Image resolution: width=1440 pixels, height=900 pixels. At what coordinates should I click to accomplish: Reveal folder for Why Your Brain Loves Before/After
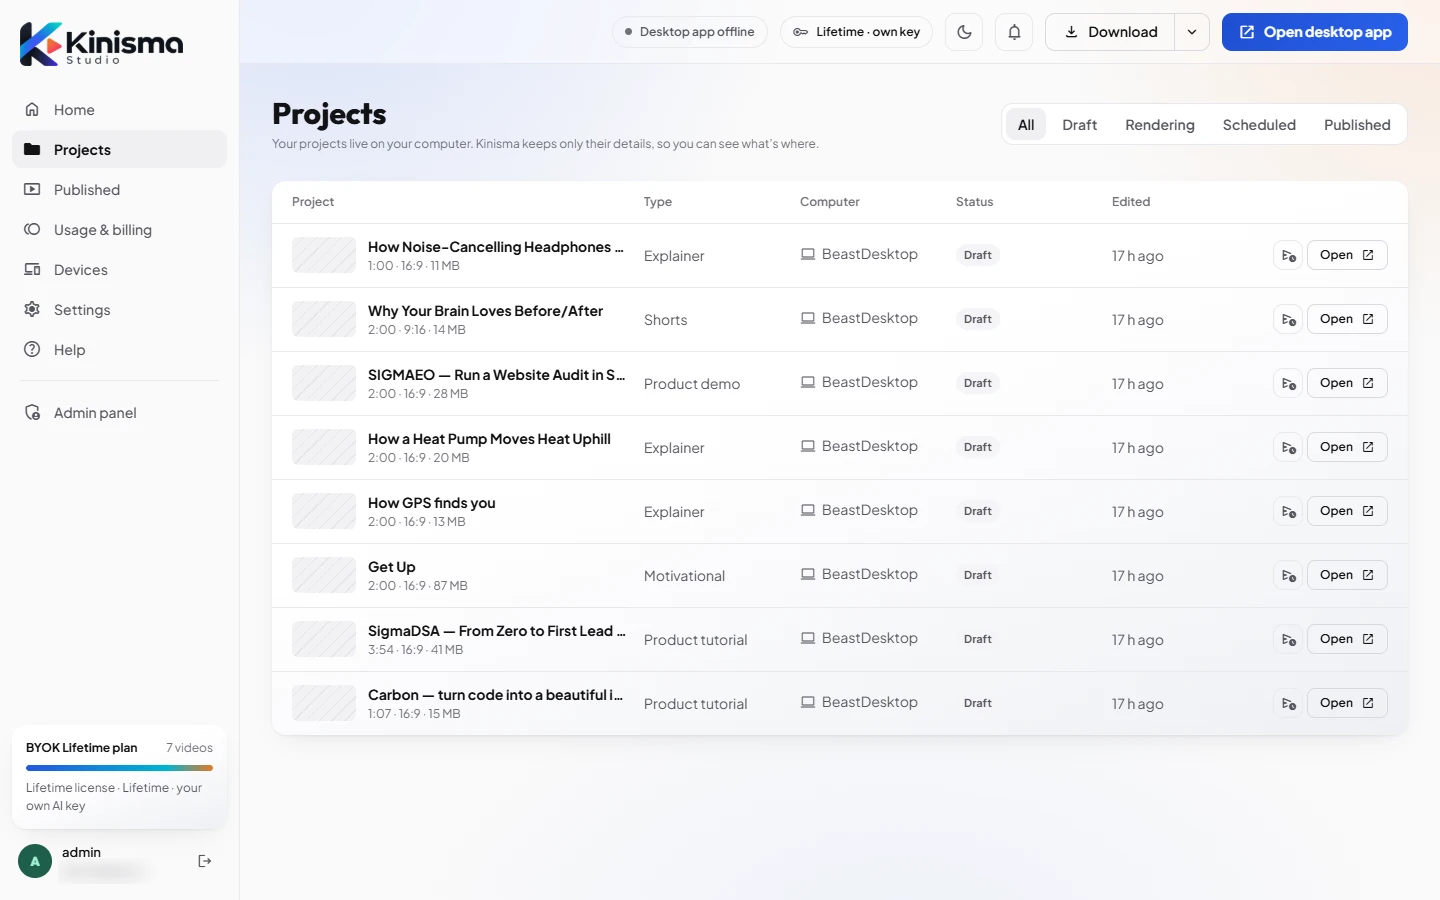point(1289,320)
